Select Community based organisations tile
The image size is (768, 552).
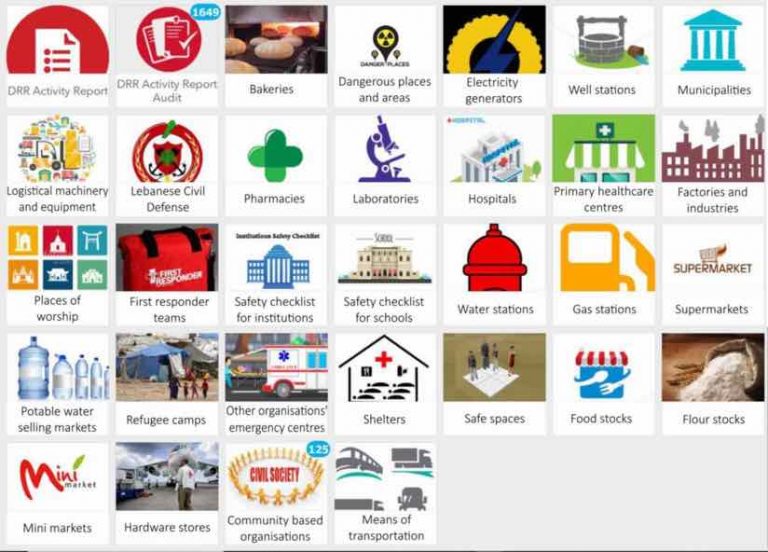pyautogui.click(x=276, y=494)
